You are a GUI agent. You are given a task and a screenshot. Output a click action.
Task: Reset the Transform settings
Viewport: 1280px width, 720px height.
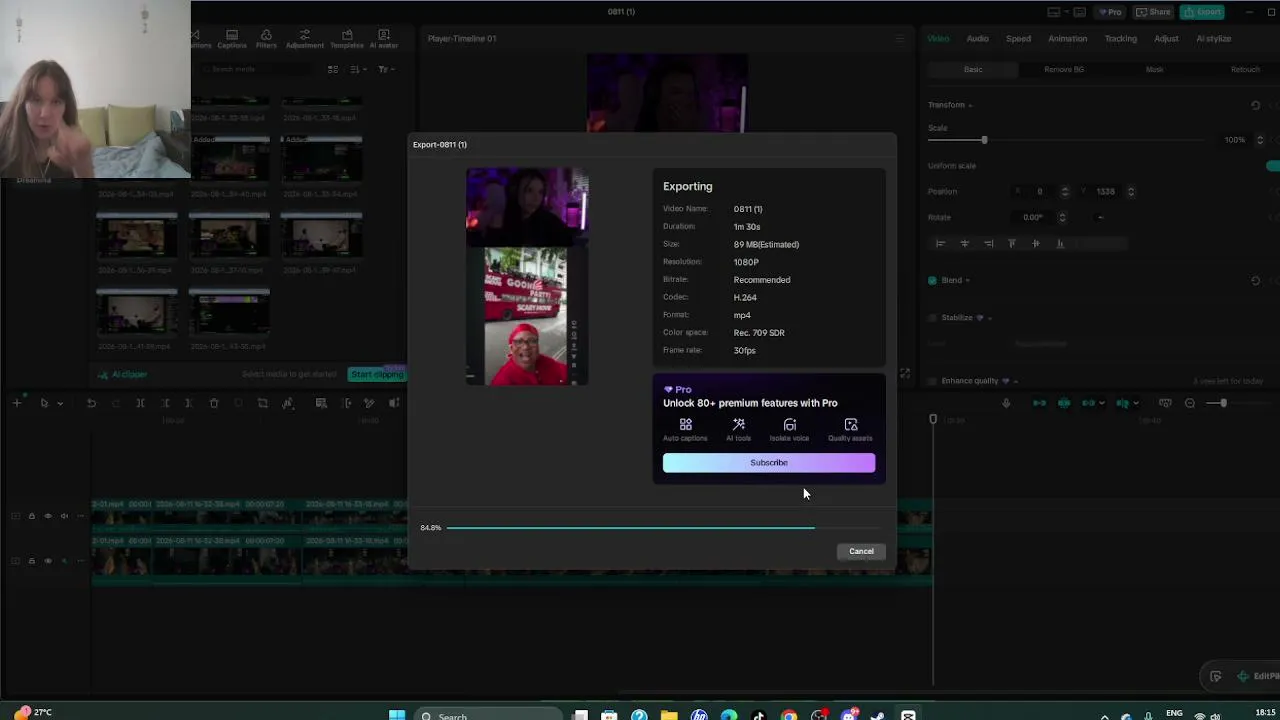[1255, 105]
